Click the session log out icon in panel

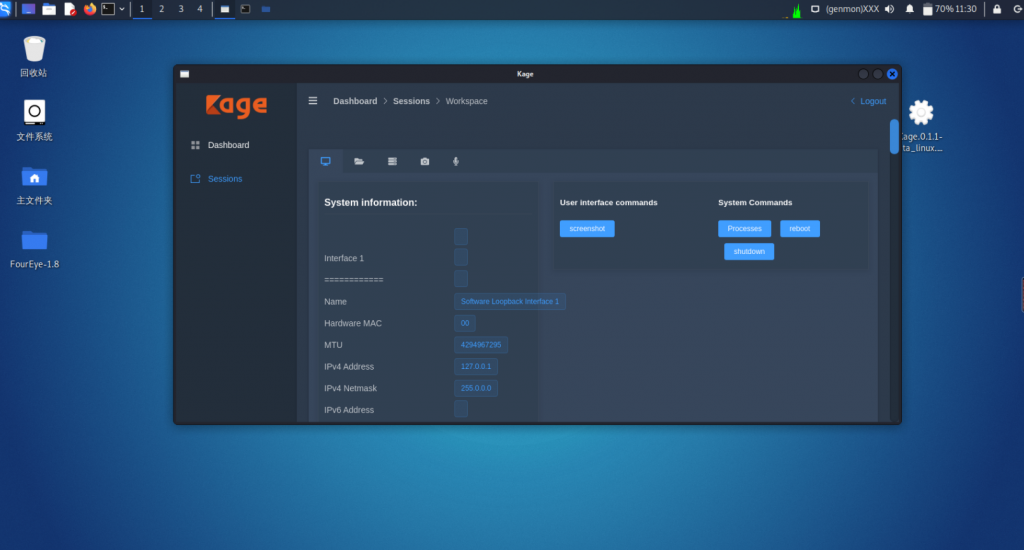[x=1018, y=9]
